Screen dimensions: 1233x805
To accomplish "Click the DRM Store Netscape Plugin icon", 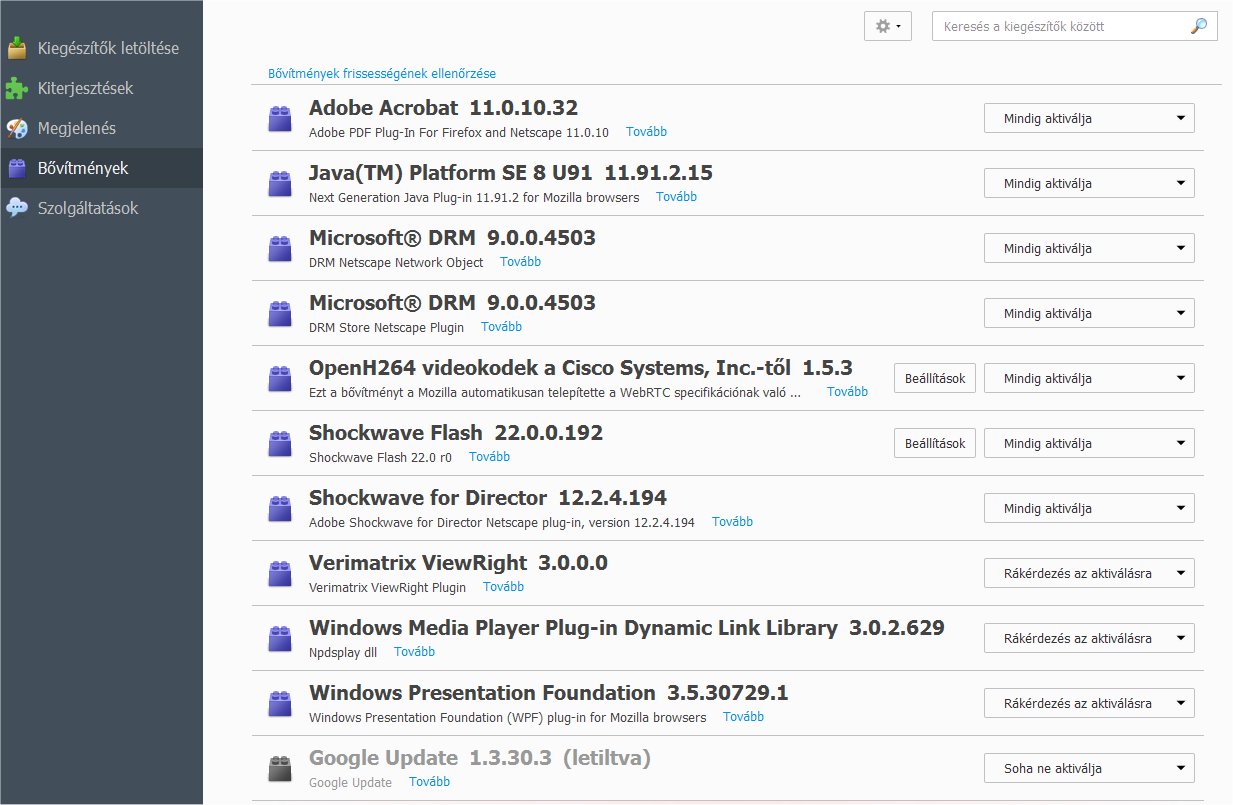I will (280, 314).
